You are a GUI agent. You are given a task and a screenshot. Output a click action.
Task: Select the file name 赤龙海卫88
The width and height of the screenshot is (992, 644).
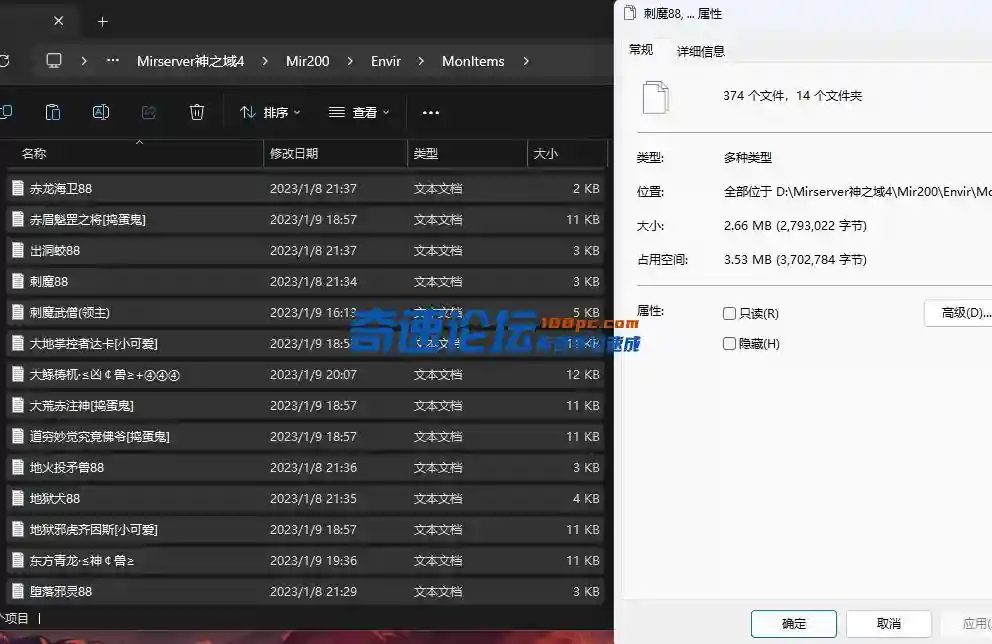click(61, 189)
